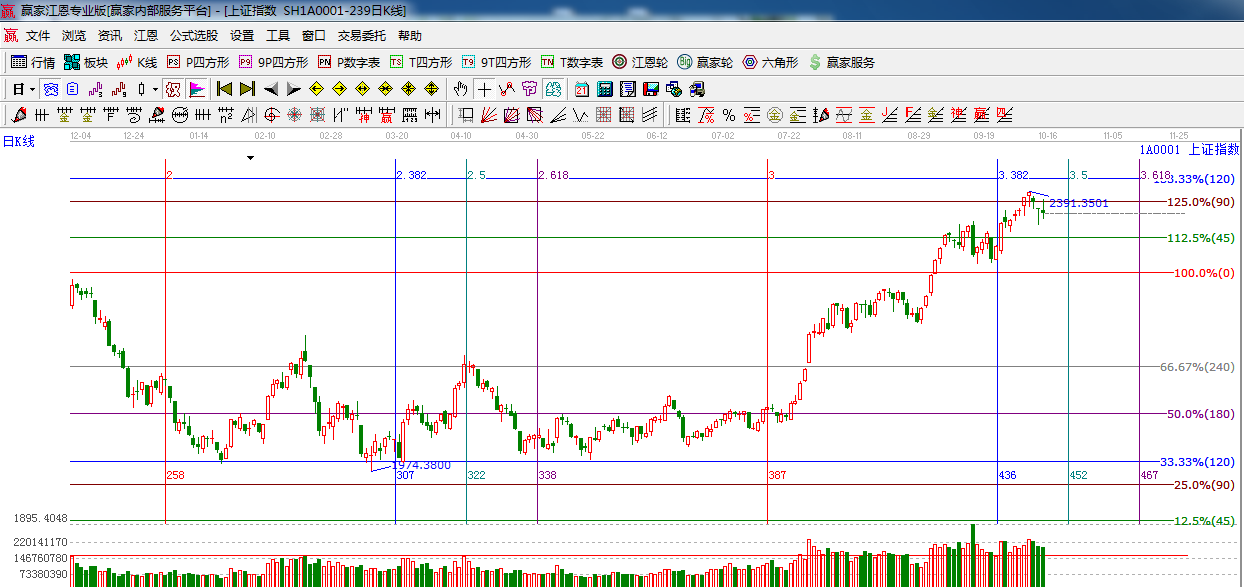The height and width of the screenshot is (587, 1244).
Task: Open the 公式选股 menu
Action: pyautogui.click(x=193, y=35)
